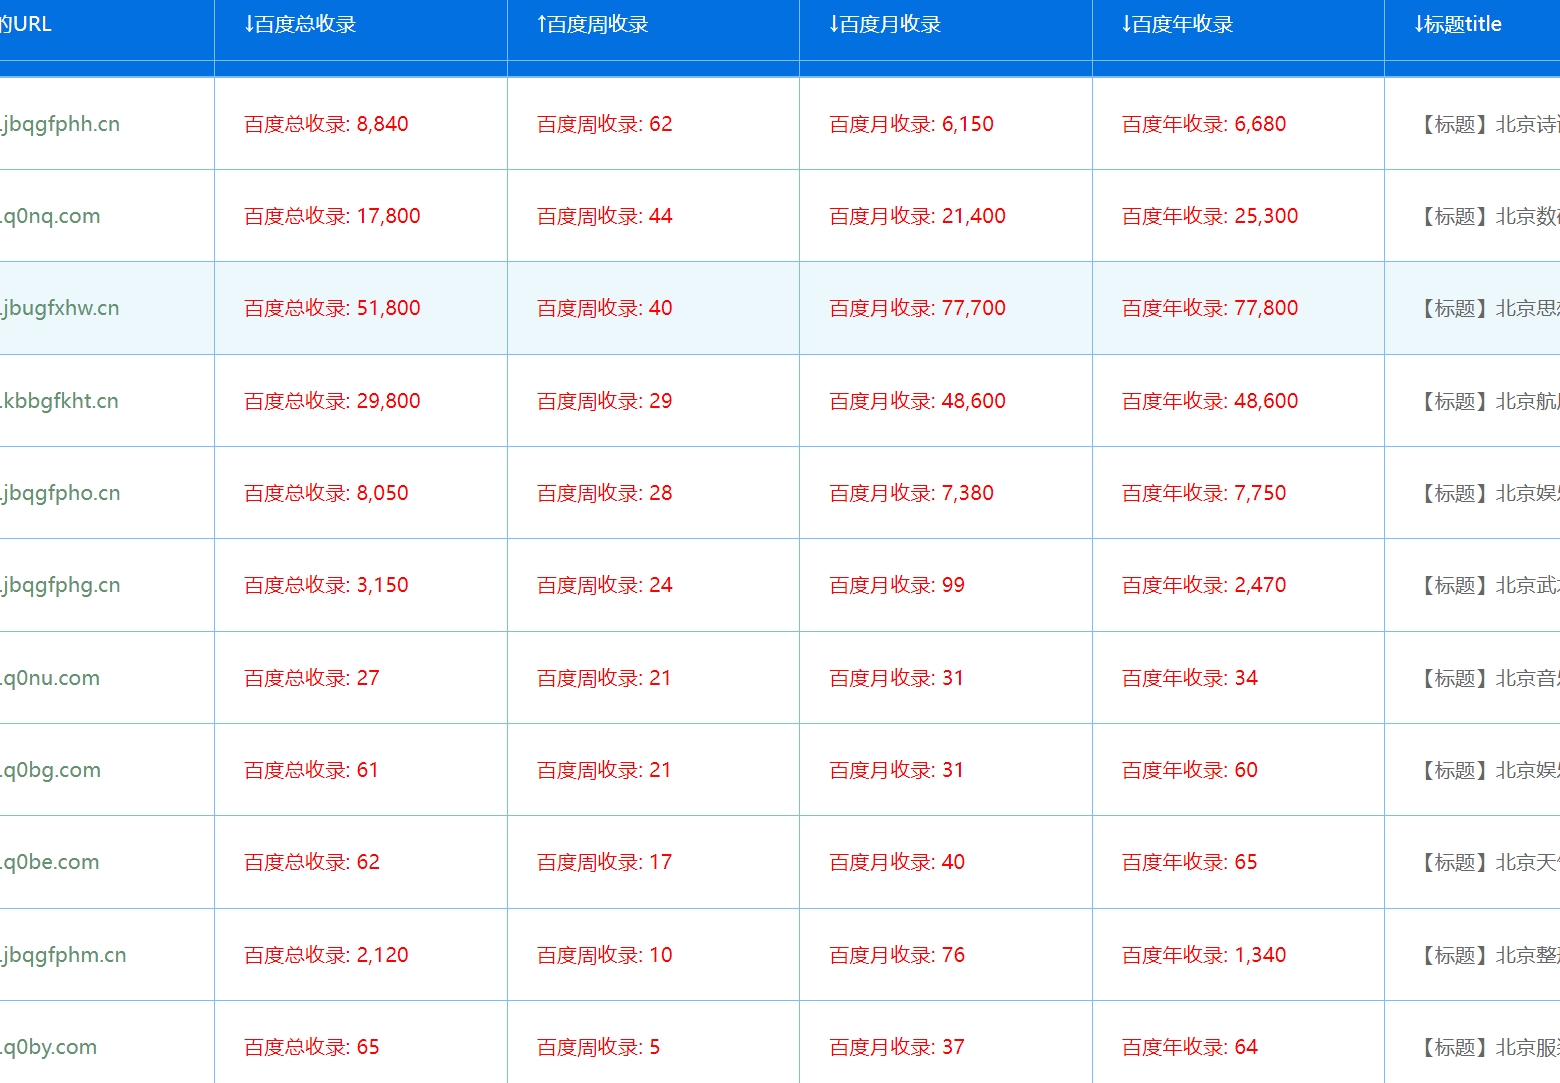Open the jbugfxhw.cn link
Screen dimensions: 1560x1083
click(x=60, y=308)
